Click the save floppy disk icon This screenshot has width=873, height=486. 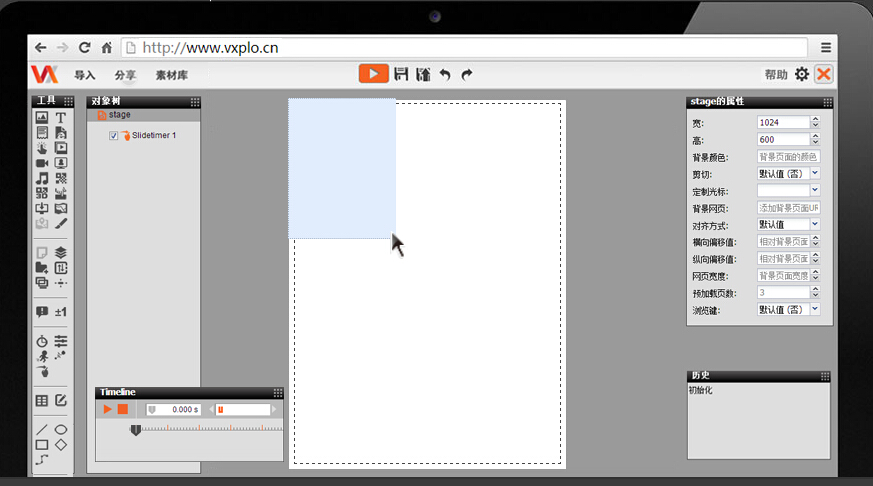(x=401, y=74)
